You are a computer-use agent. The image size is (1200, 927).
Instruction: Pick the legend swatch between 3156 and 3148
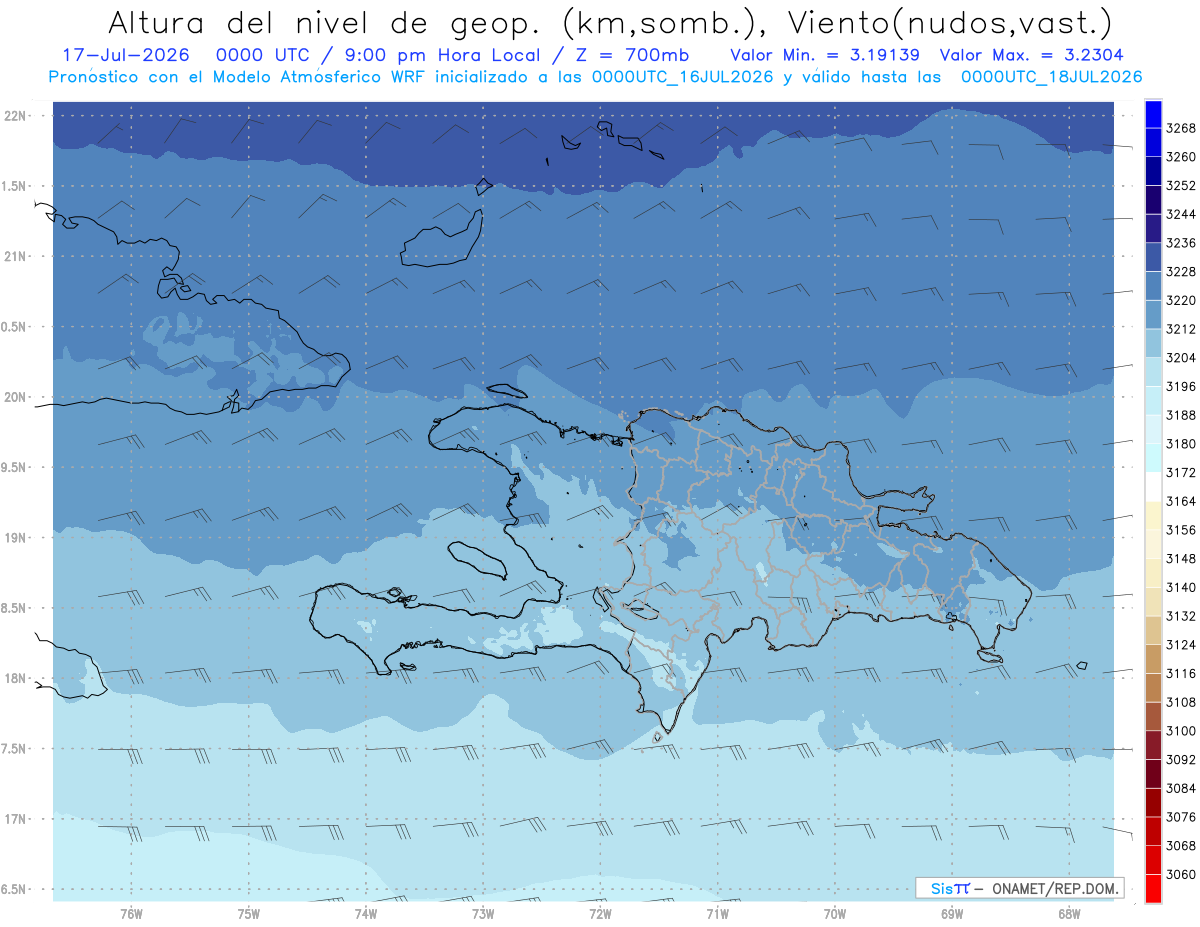point(1153,544)
